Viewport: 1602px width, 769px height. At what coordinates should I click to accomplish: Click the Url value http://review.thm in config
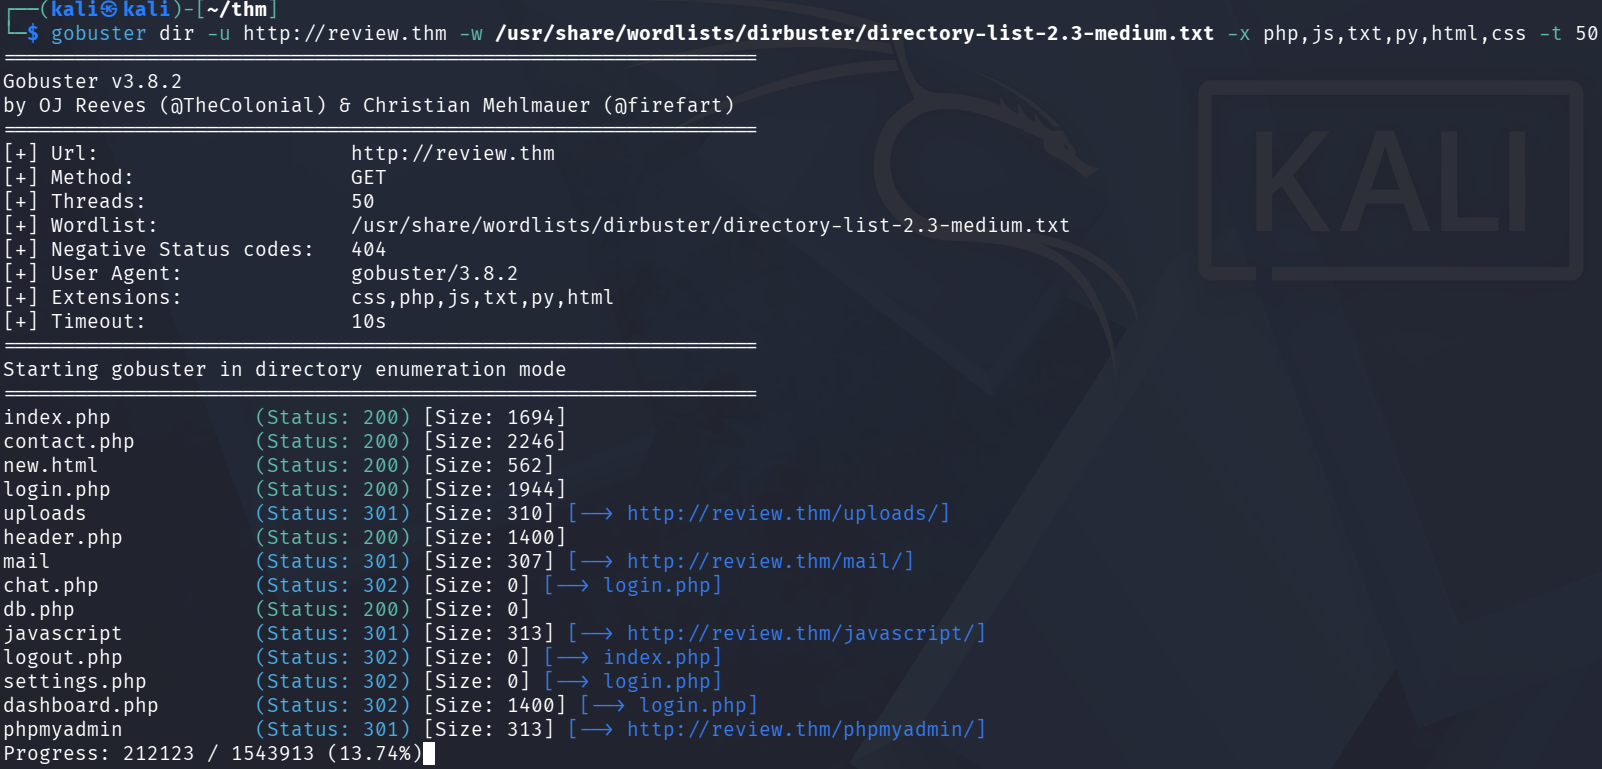click(453, 153)
